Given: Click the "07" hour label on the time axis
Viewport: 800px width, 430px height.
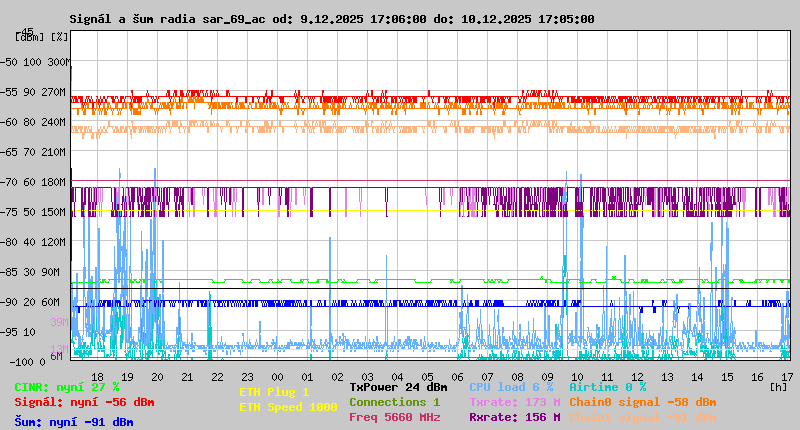Looking at the screenshot, I should pyautogui.click(x=487, y=377).
